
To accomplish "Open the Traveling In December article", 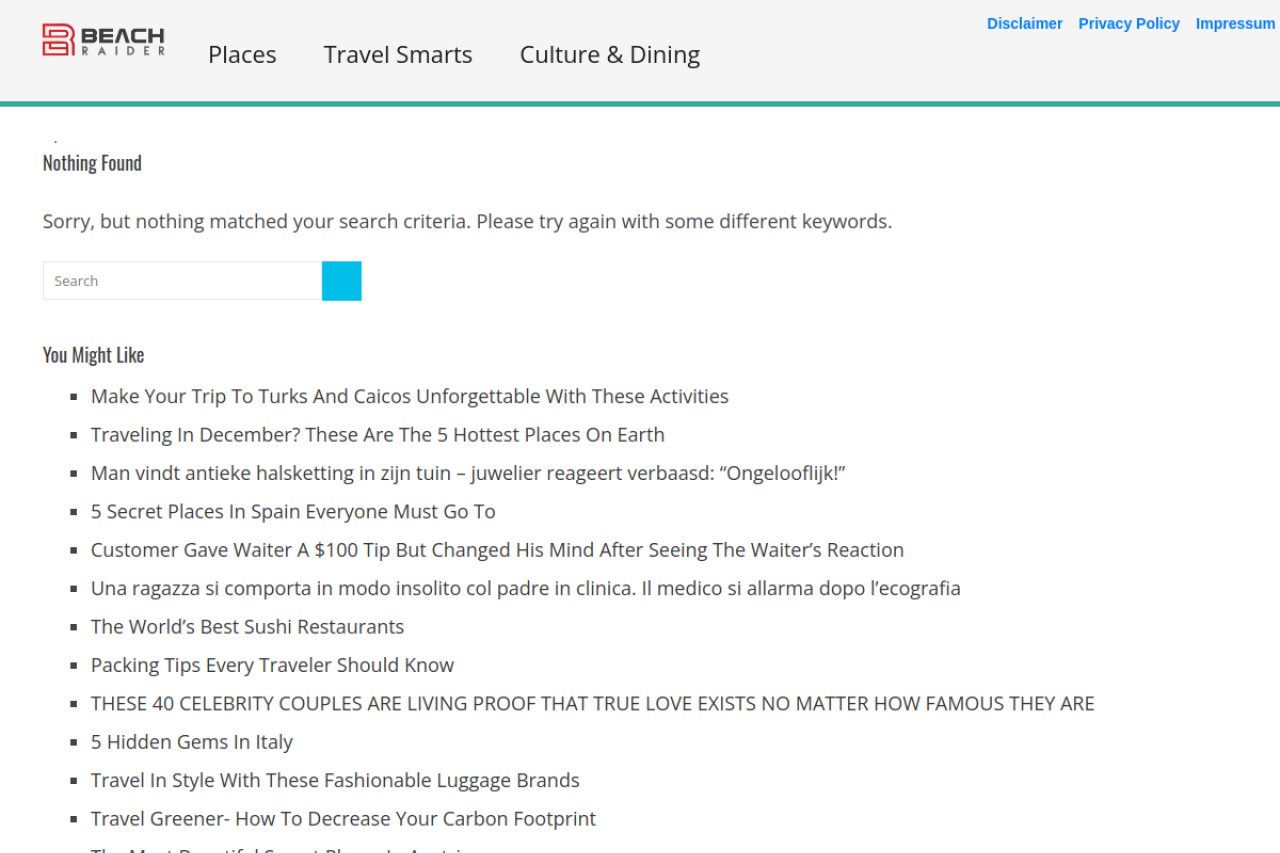I will pos(377,435).
